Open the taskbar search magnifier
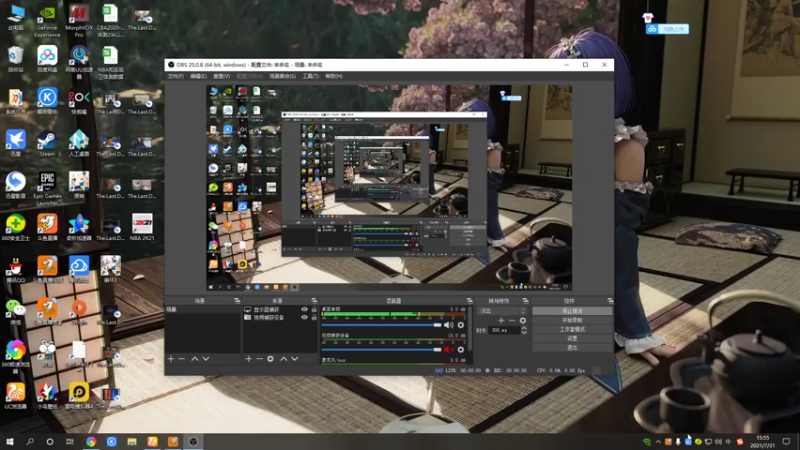Image resolution: width=800 pixels, height=450 pixels. 30,442
